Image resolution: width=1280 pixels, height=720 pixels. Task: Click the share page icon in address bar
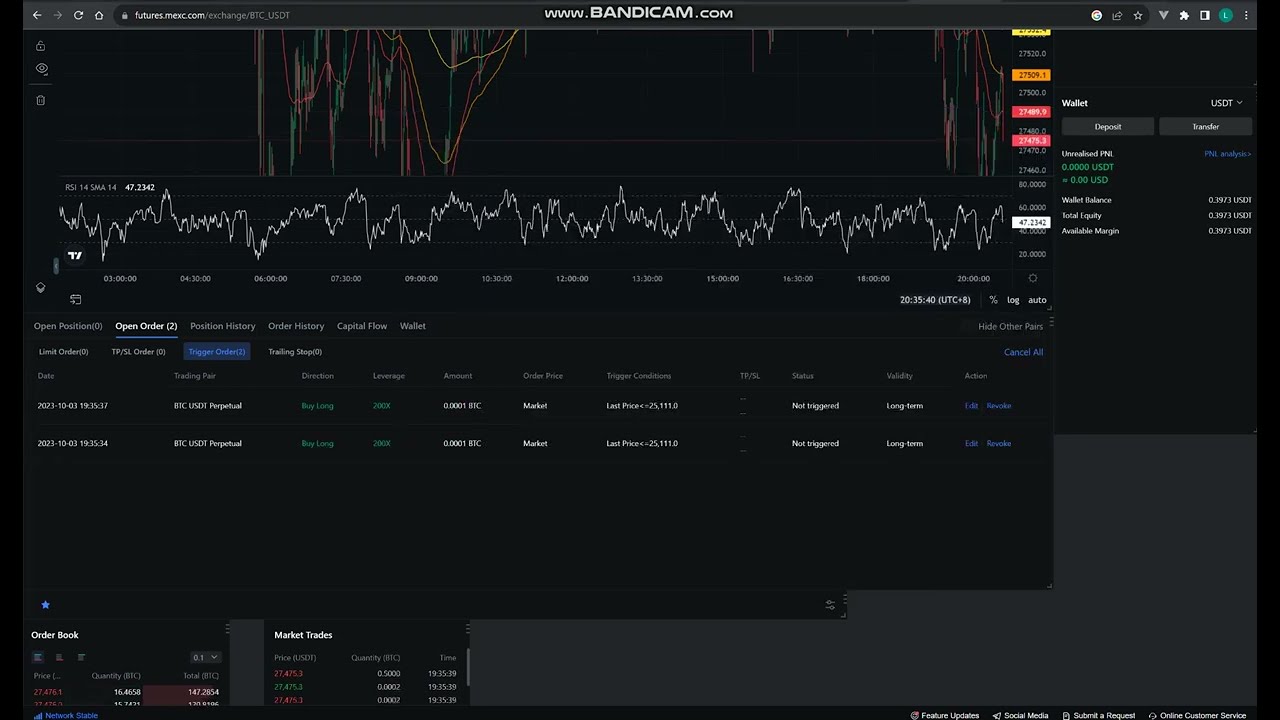coord(1117,15)
